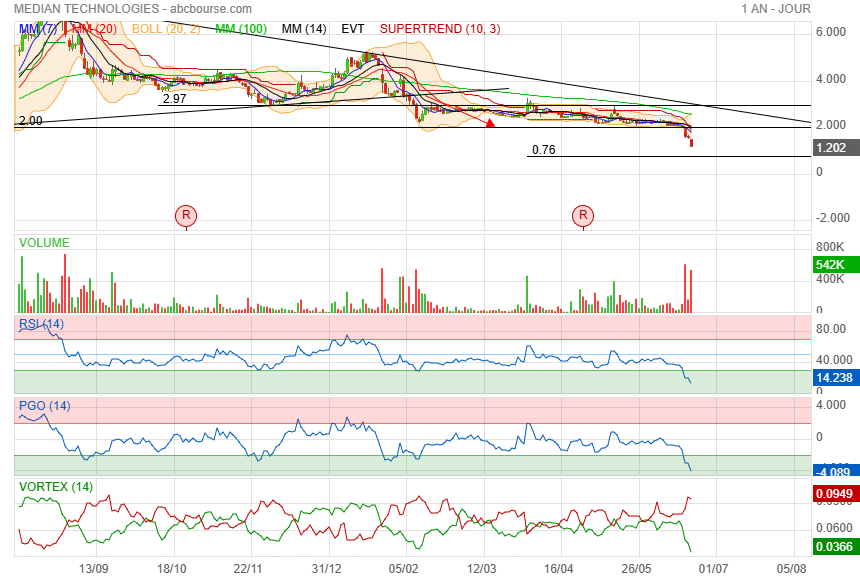Click the 05/08 date on time axis
The width and height of the screenshot is (860, 579).
coord(791,568)
